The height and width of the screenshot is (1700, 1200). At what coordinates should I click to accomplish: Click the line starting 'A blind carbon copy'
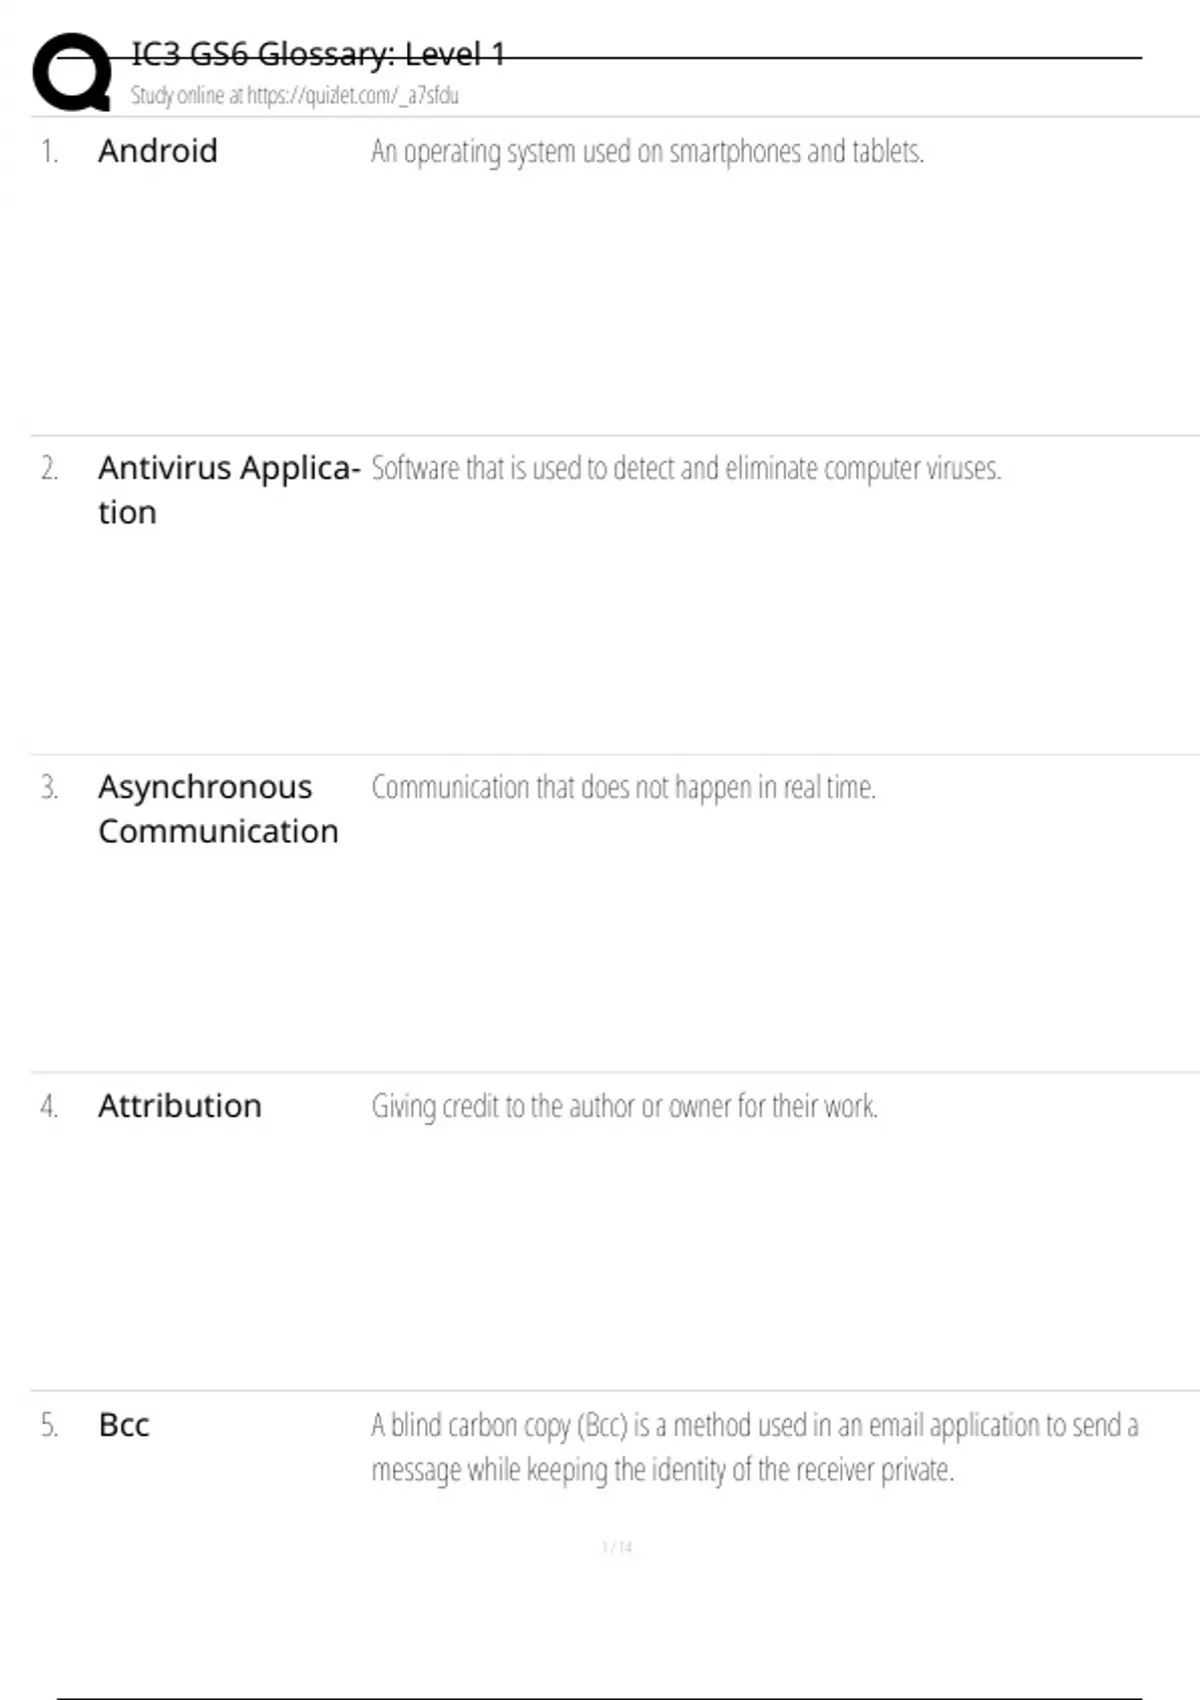click(x=754, y=1425)
